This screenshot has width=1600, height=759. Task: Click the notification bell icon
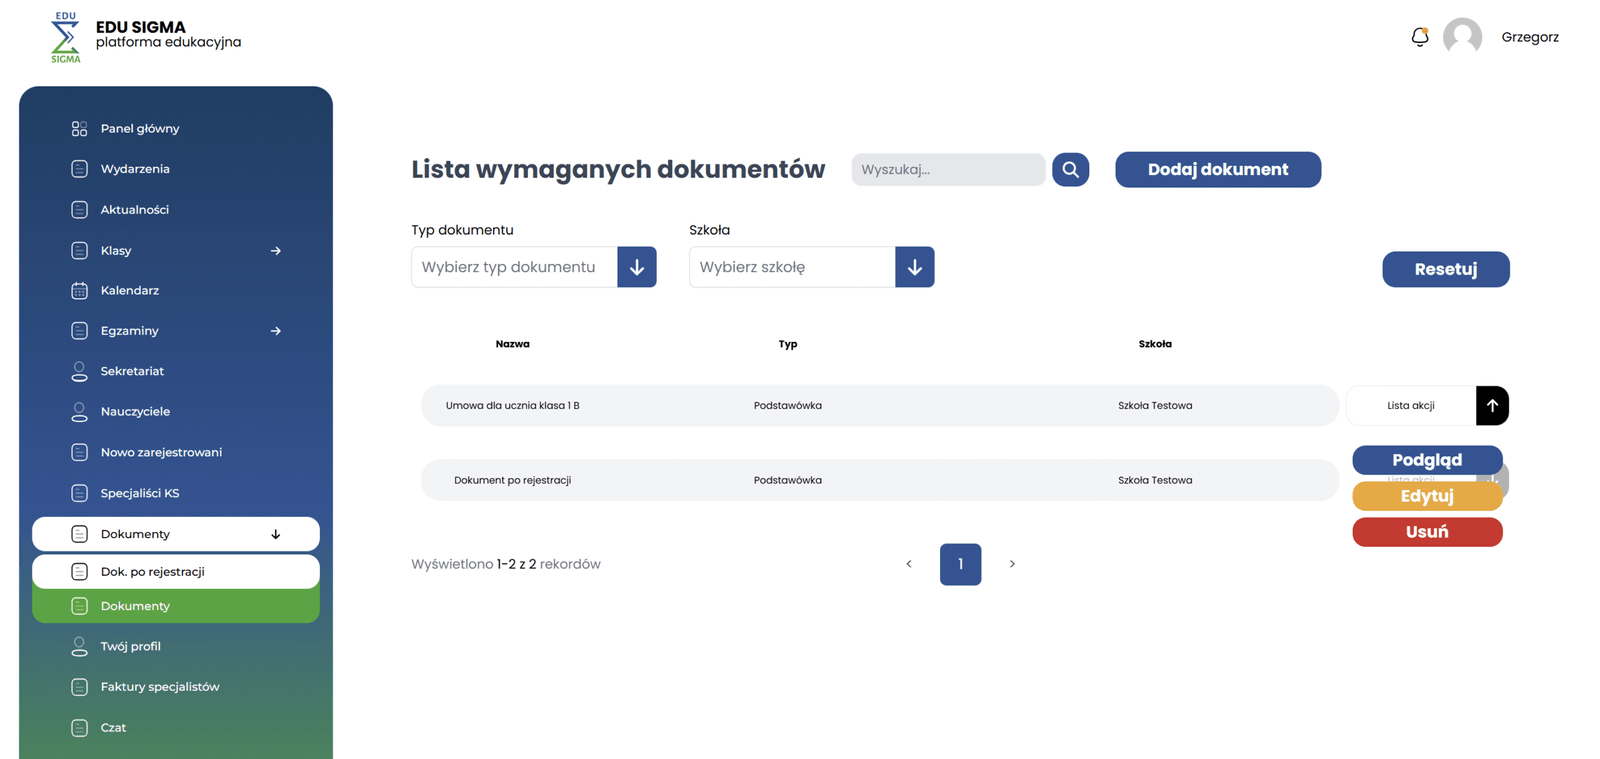pyautogui.click(x=1419, y=37)
